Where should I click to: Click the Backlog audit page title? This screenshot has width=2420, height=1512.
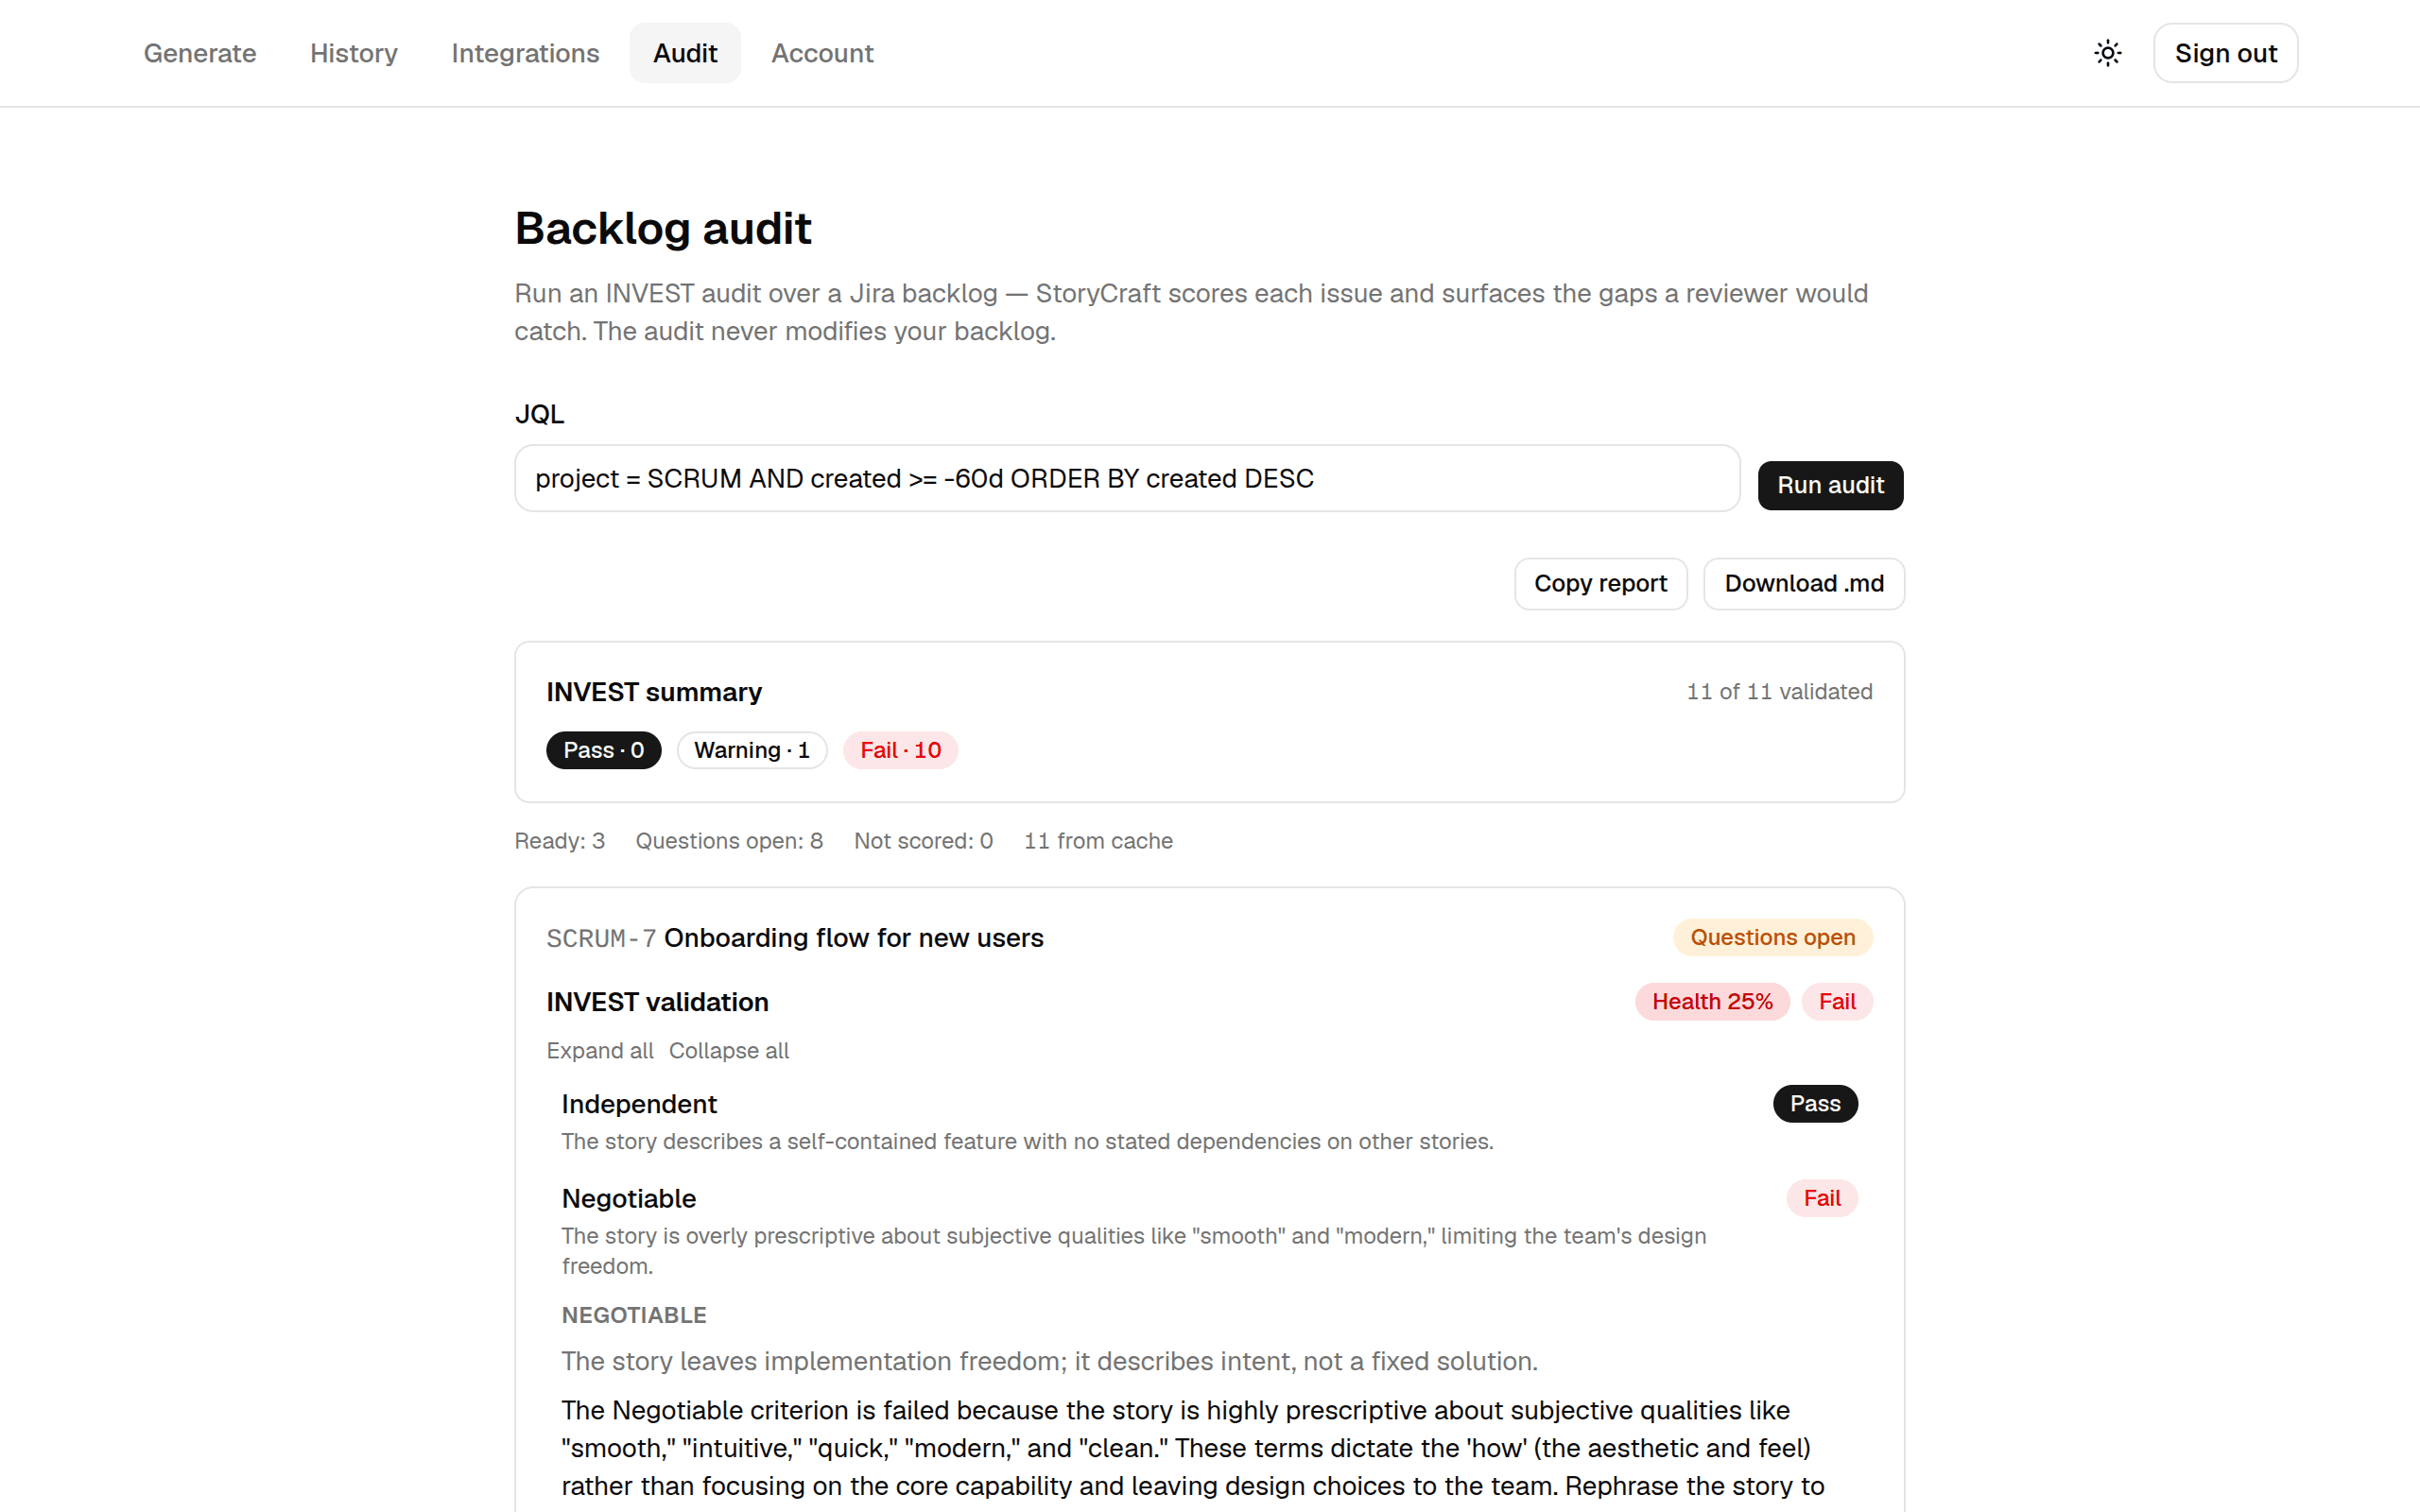click(662, 228)
